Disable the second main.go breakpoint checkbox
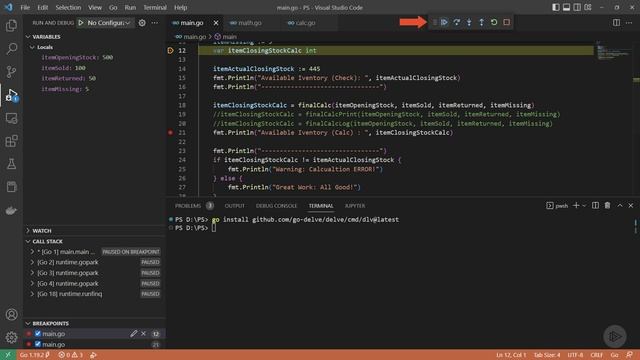Viewport: 640px width, 360px height. [38, 344]
